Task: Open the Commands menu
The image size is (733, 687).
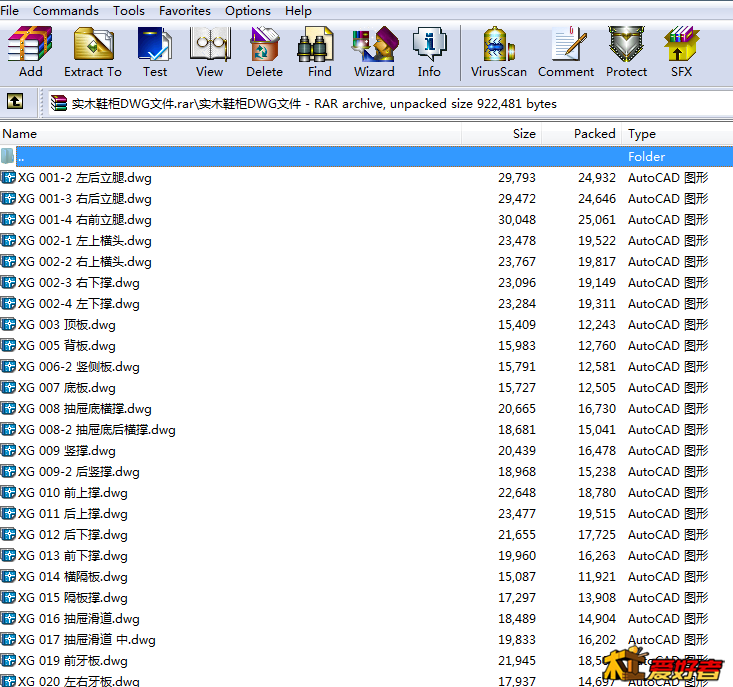Action: 66,11
